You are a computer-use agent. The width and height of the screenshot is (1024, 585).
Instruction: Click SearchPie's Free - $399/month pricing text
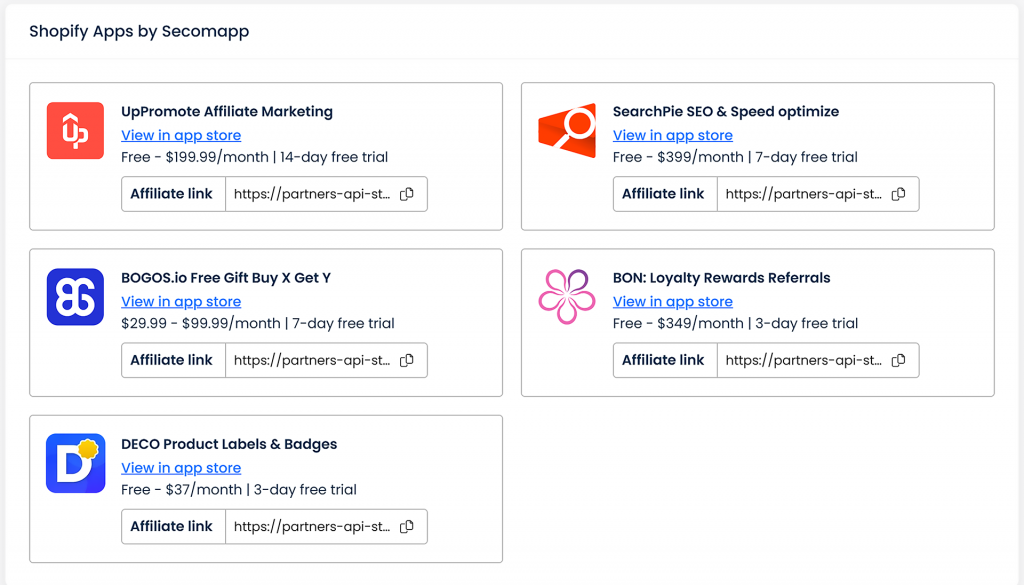point(679,157)
